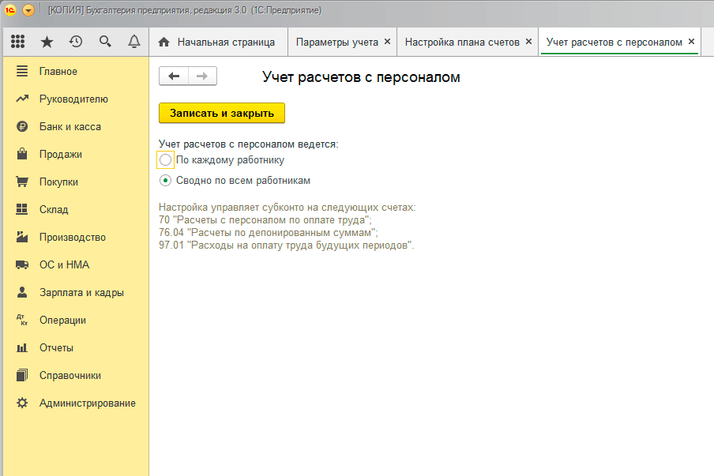Open the sections grid menu icon
Image resolution: width=714 pixels, height=476 pixels.
[17, 42]
